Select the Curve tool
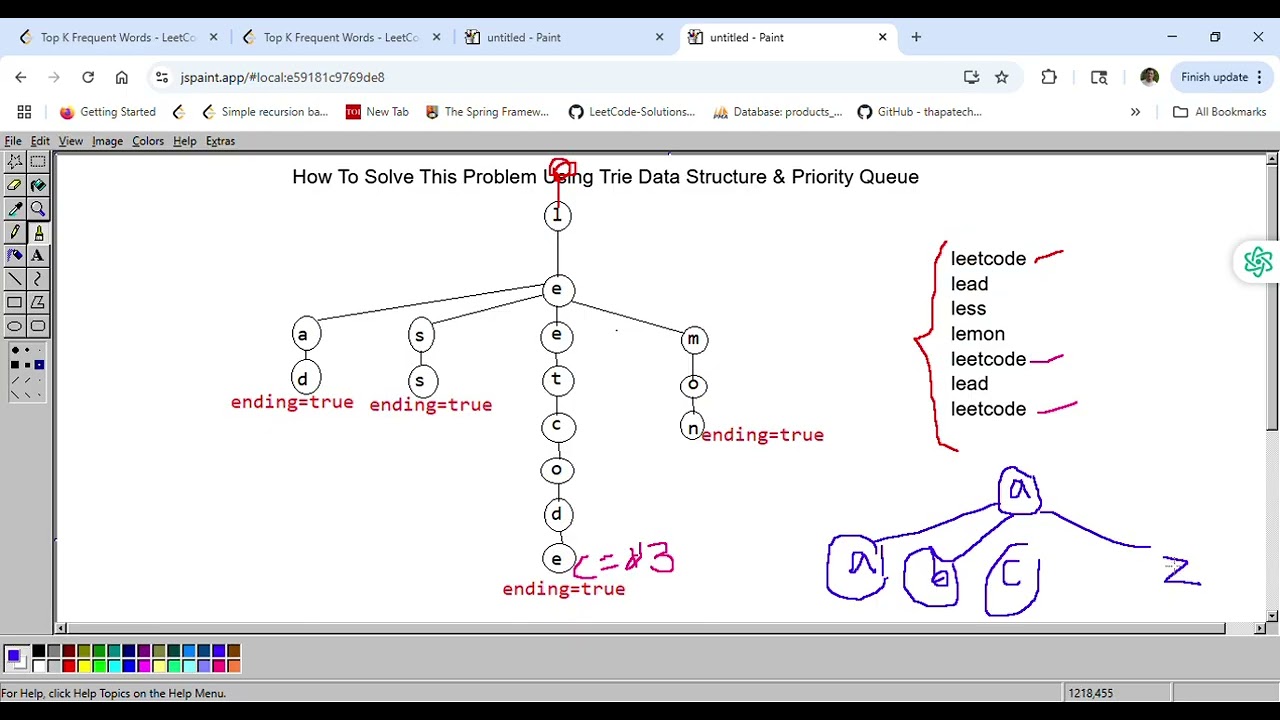 tap(38, 279)
